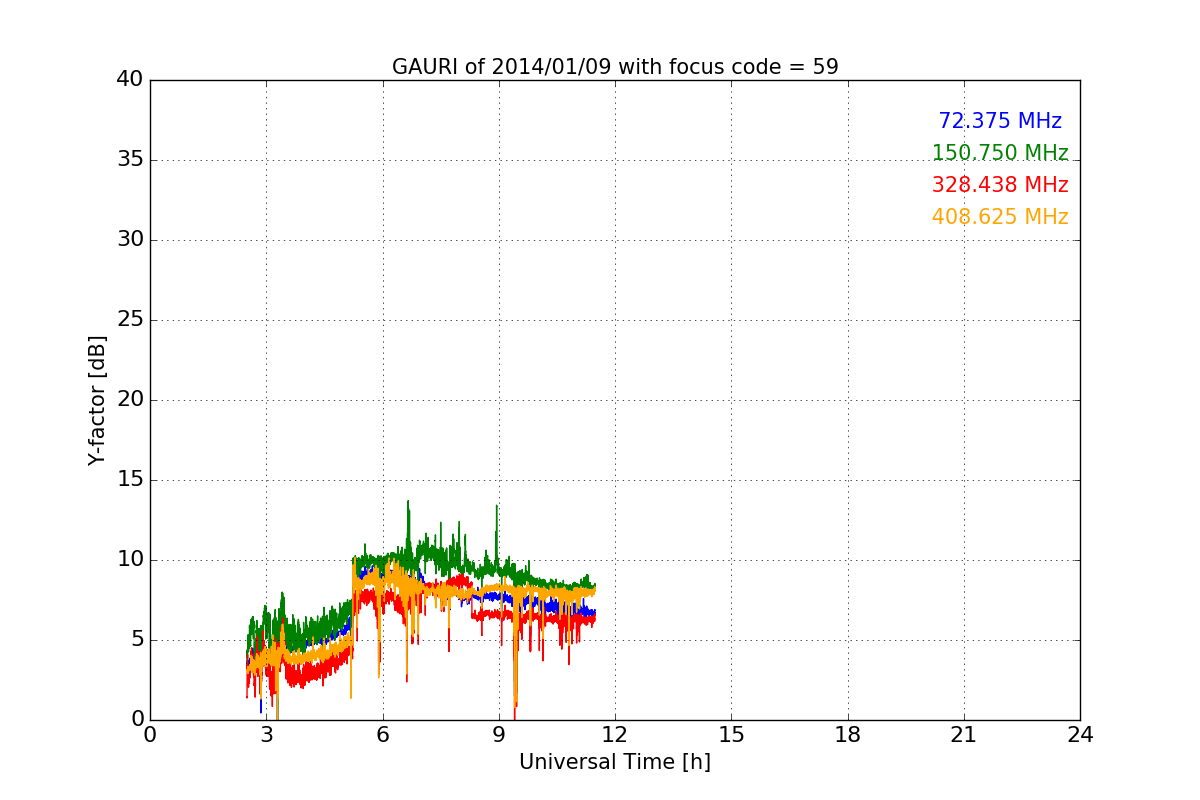Click the plot title 'GAURI of 2014/01/09 with focus code = 59'
This screenshot has height=800, width=1200.
(x=615, y=67)
